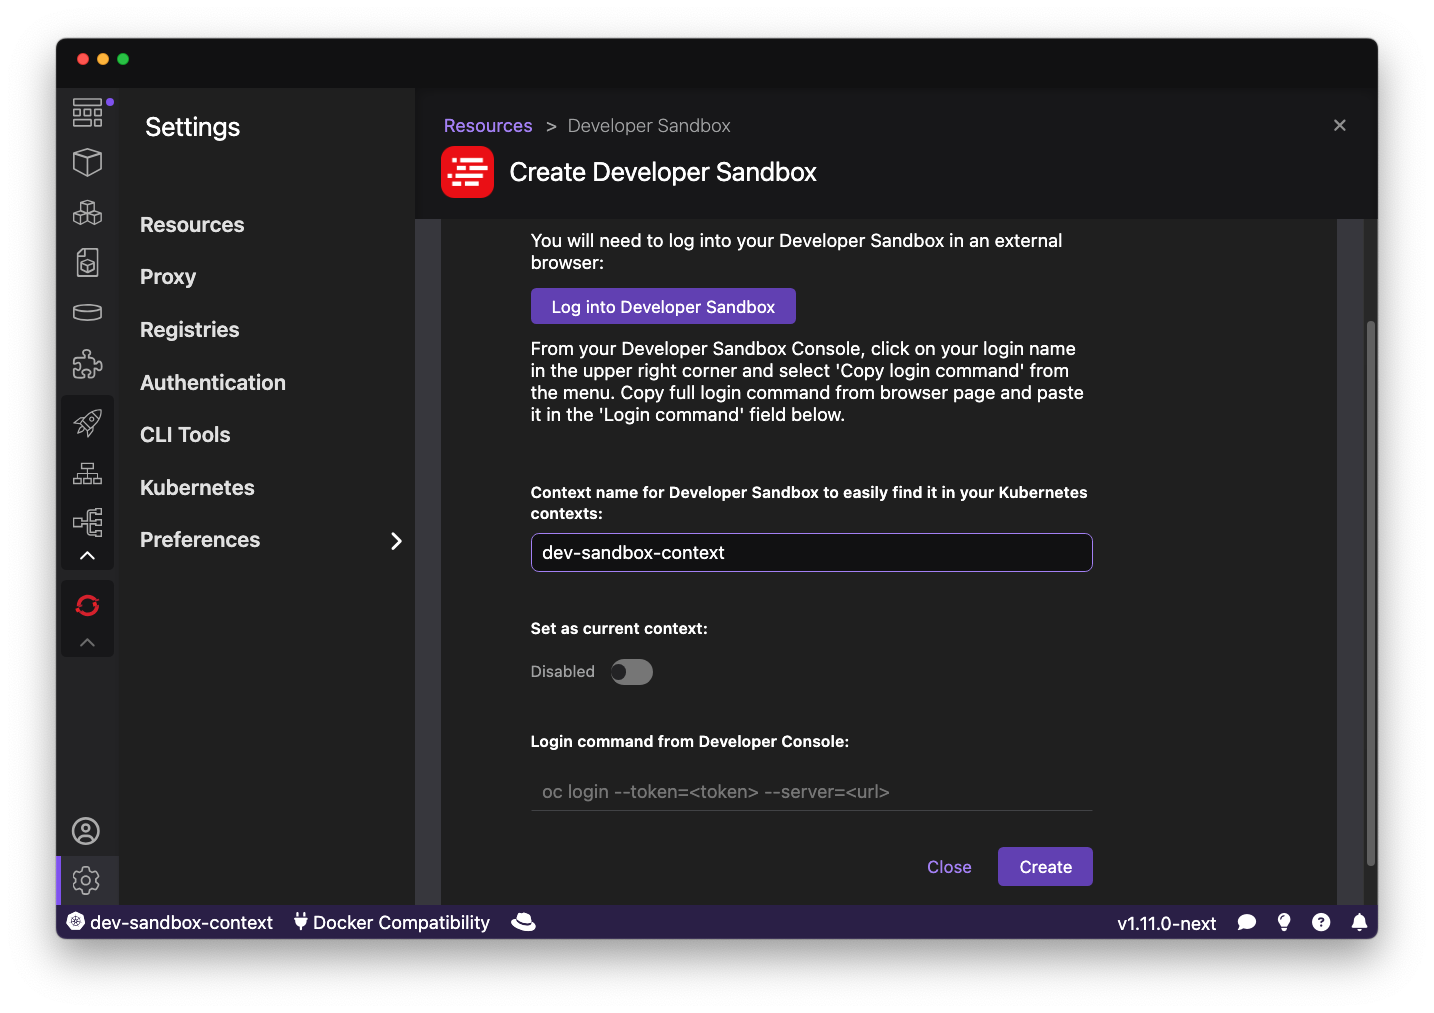This screenshot has height=1013, width=1434.
Task: Open the notifications bell icon
Action: 1359,922
